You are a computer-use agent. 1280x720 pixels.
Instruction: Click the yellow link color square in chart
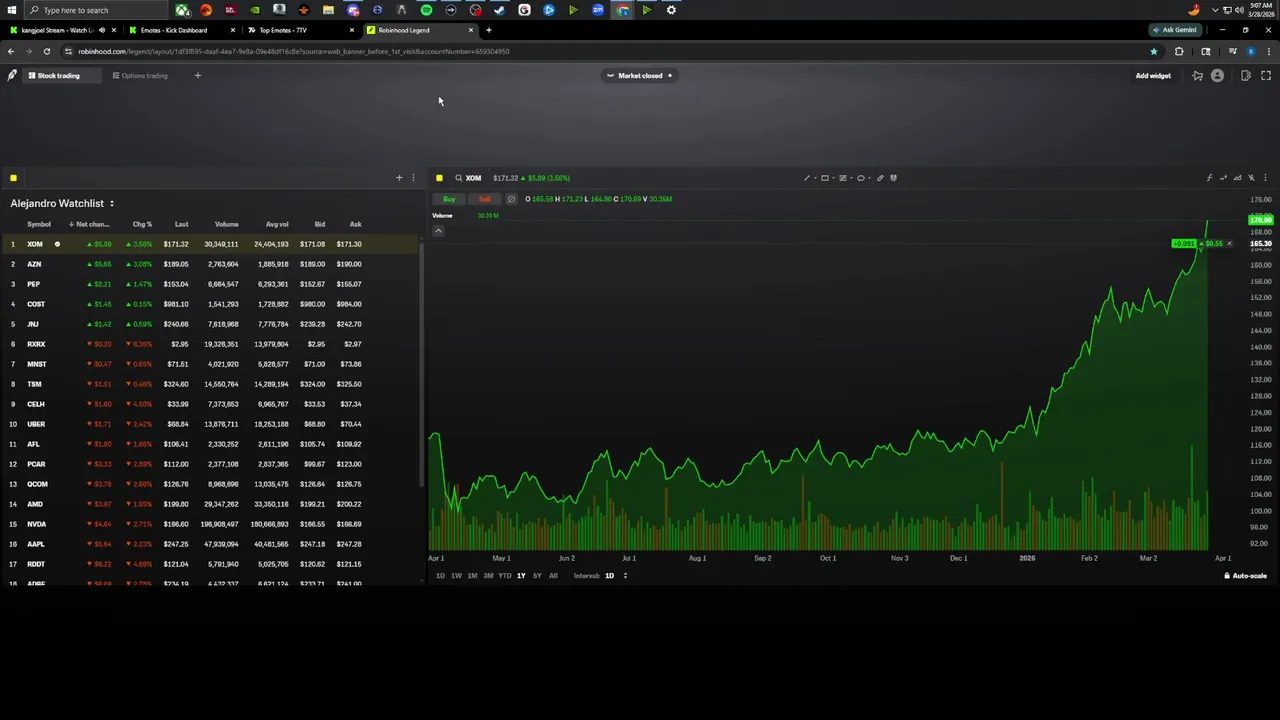tap(439, 178)
